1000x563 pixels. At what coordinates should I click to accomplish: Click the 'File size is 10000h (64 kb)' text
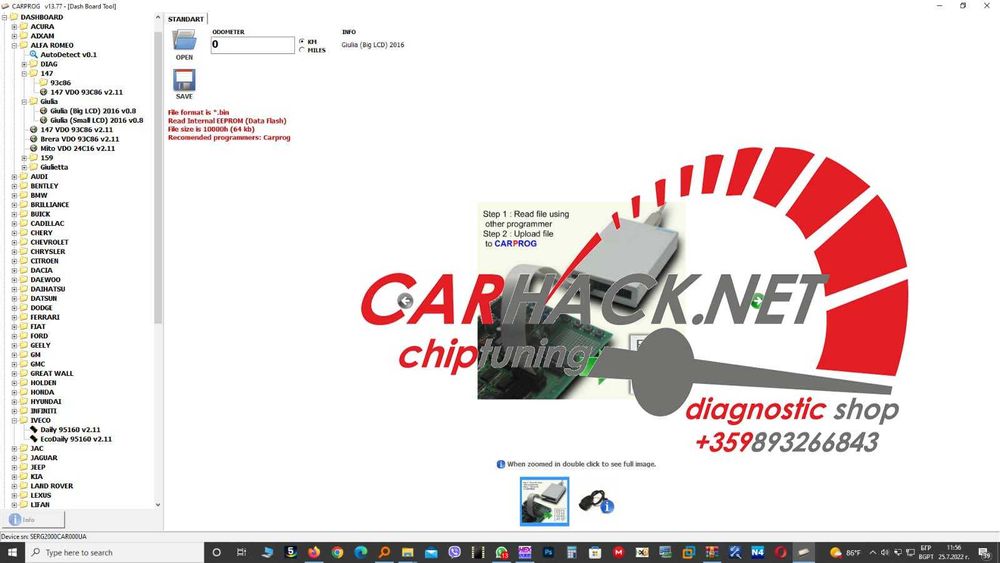point(211,129)
